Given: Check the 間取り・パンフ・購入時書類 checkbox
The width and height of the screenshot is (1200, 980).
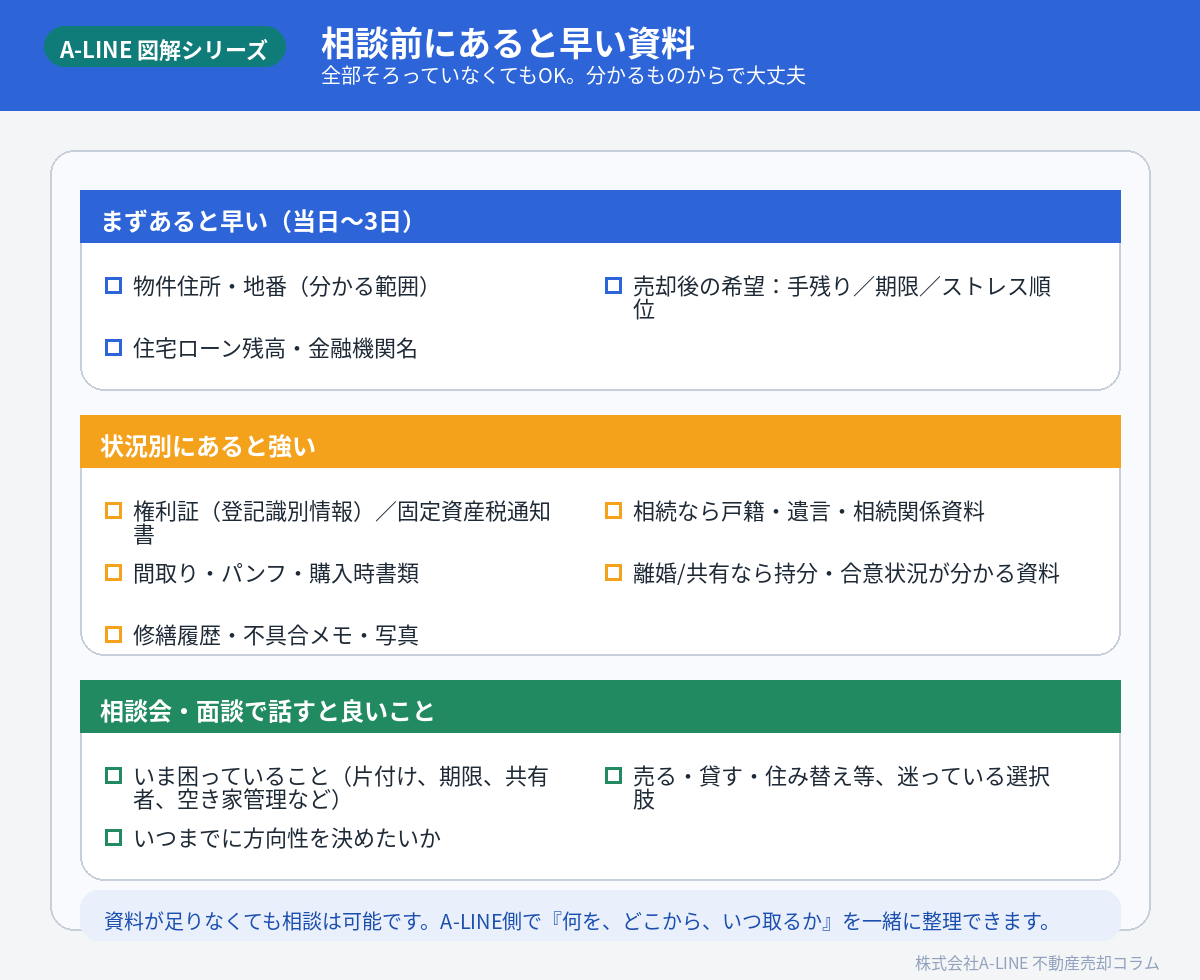Looking at the screenshot, I should (114, 573).
